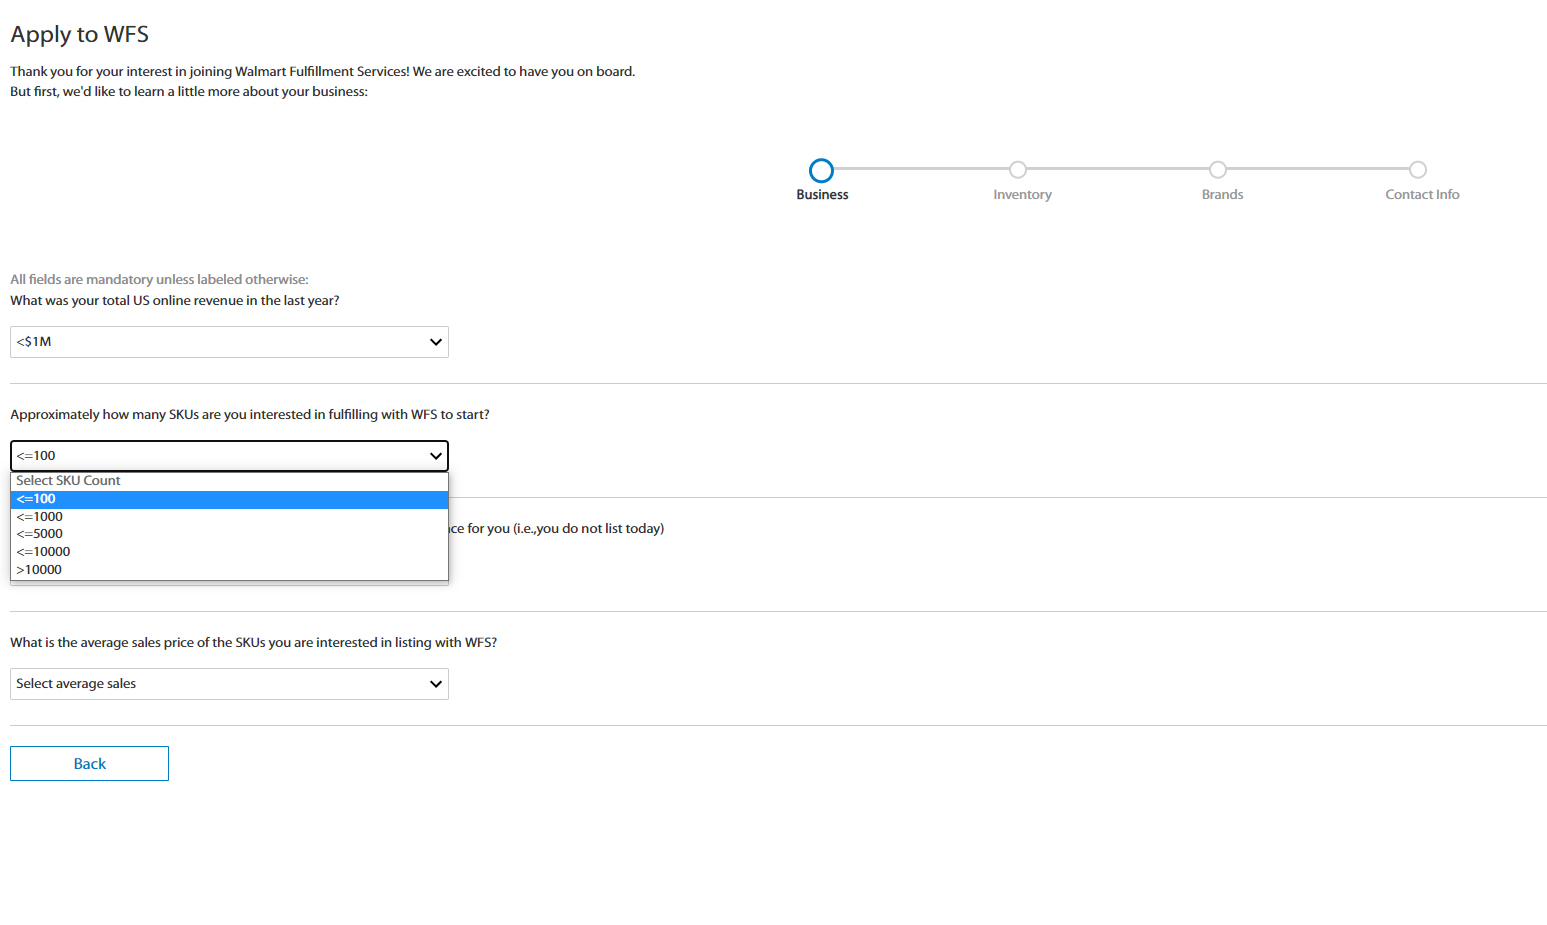The image size is (1547, 925).
Task: Choose the >10000 SKU option
Action: pyautogui.click(x=229, y=570)
